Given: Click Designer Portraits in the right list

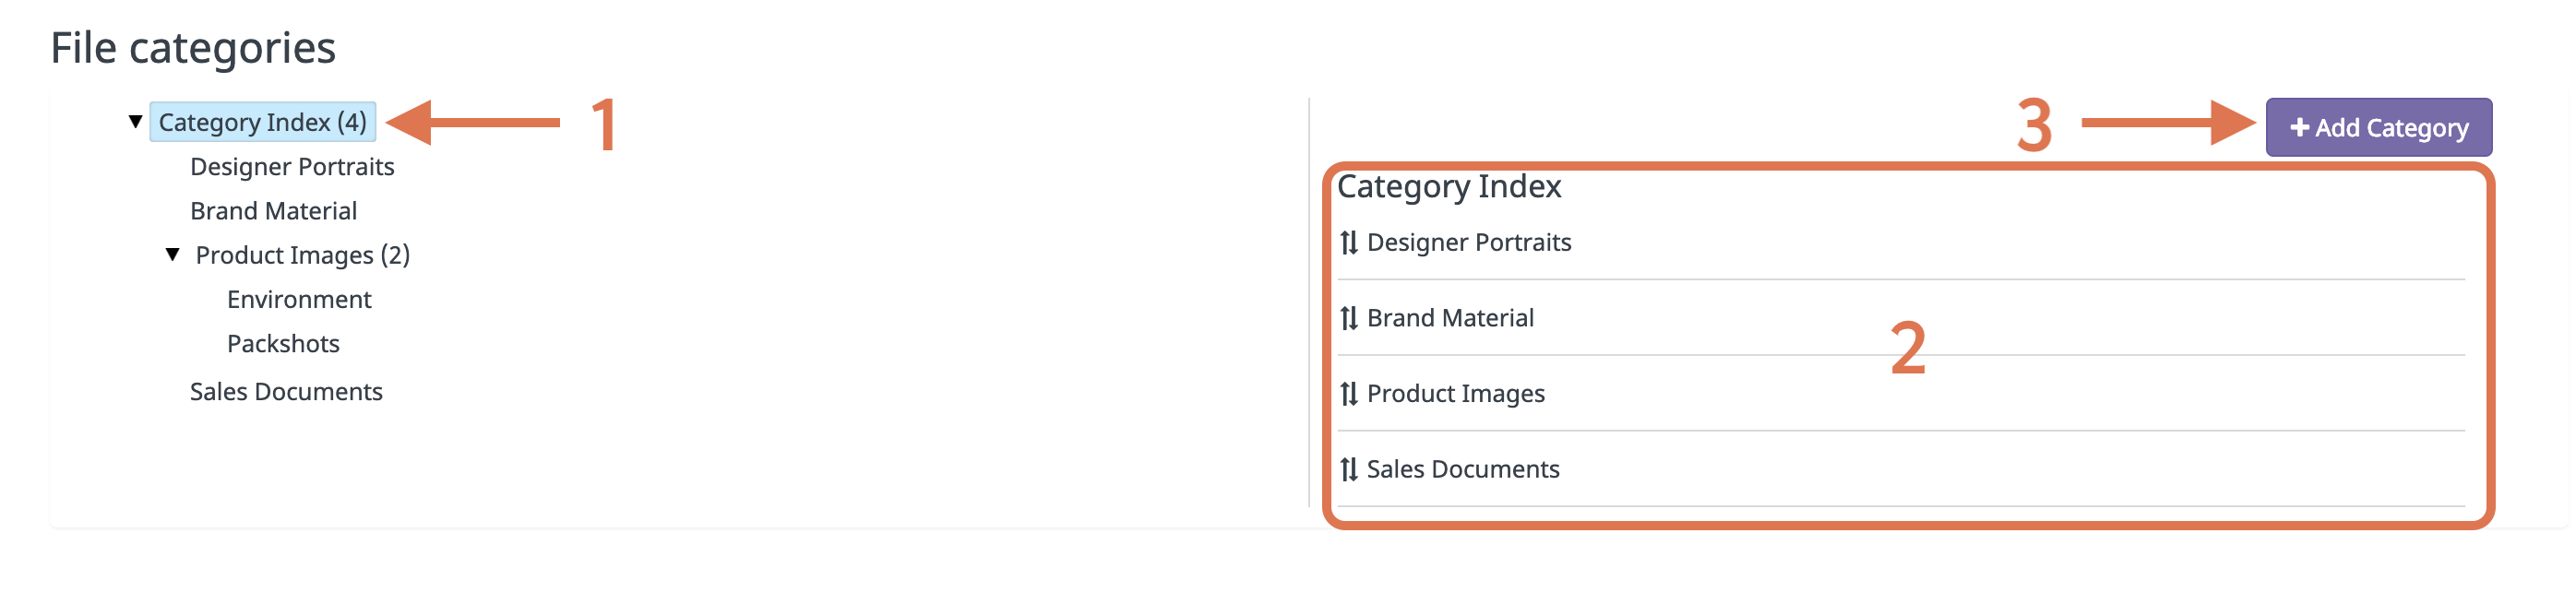Looking at the screenshot, I should pos(1469,243).
